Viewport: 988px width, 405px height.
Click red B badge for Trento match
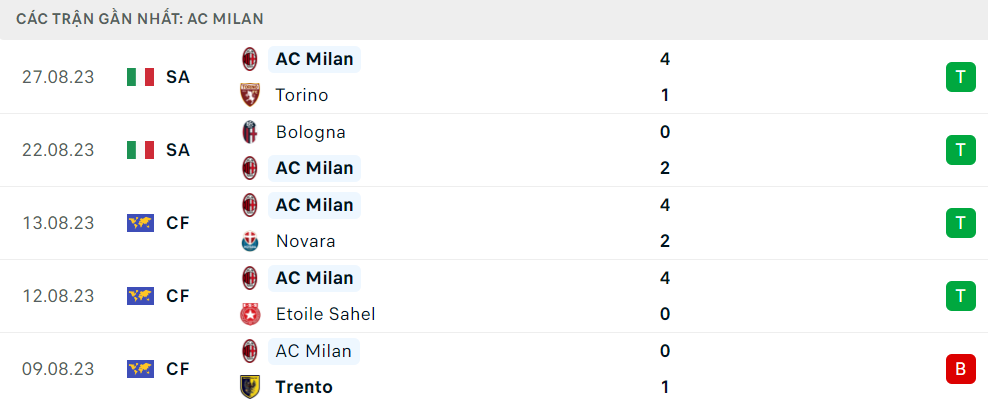(960, 369)
